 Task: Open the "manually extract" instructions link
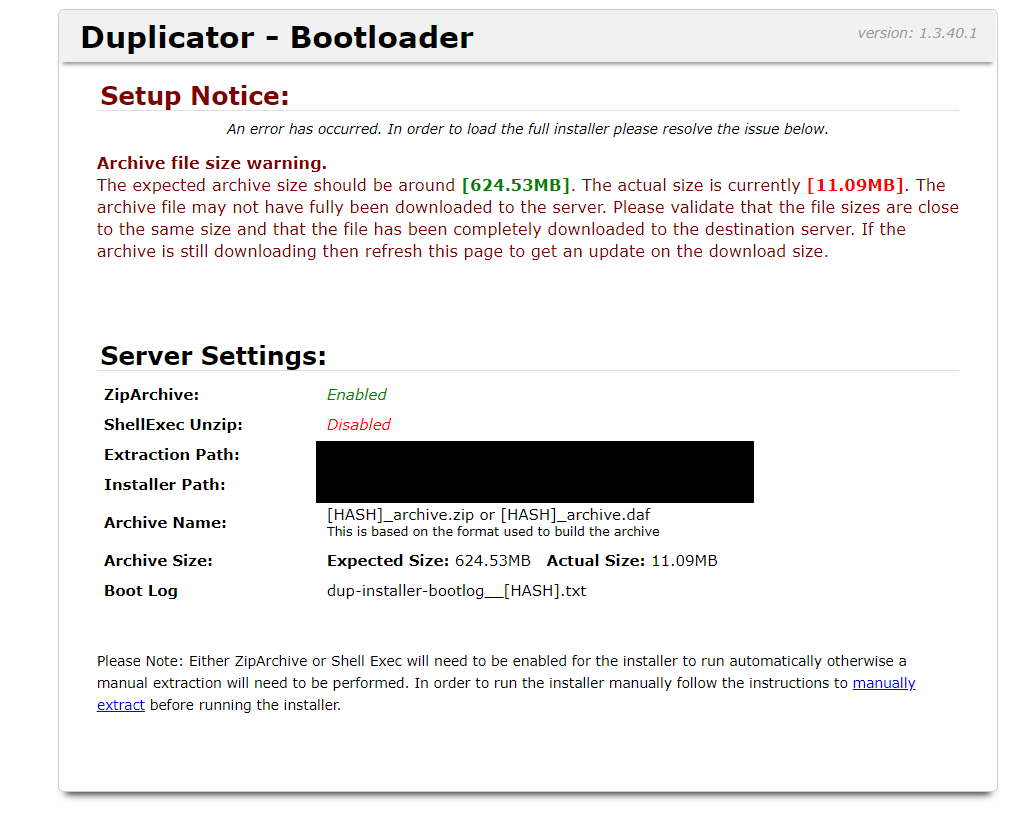click(884, 683)
